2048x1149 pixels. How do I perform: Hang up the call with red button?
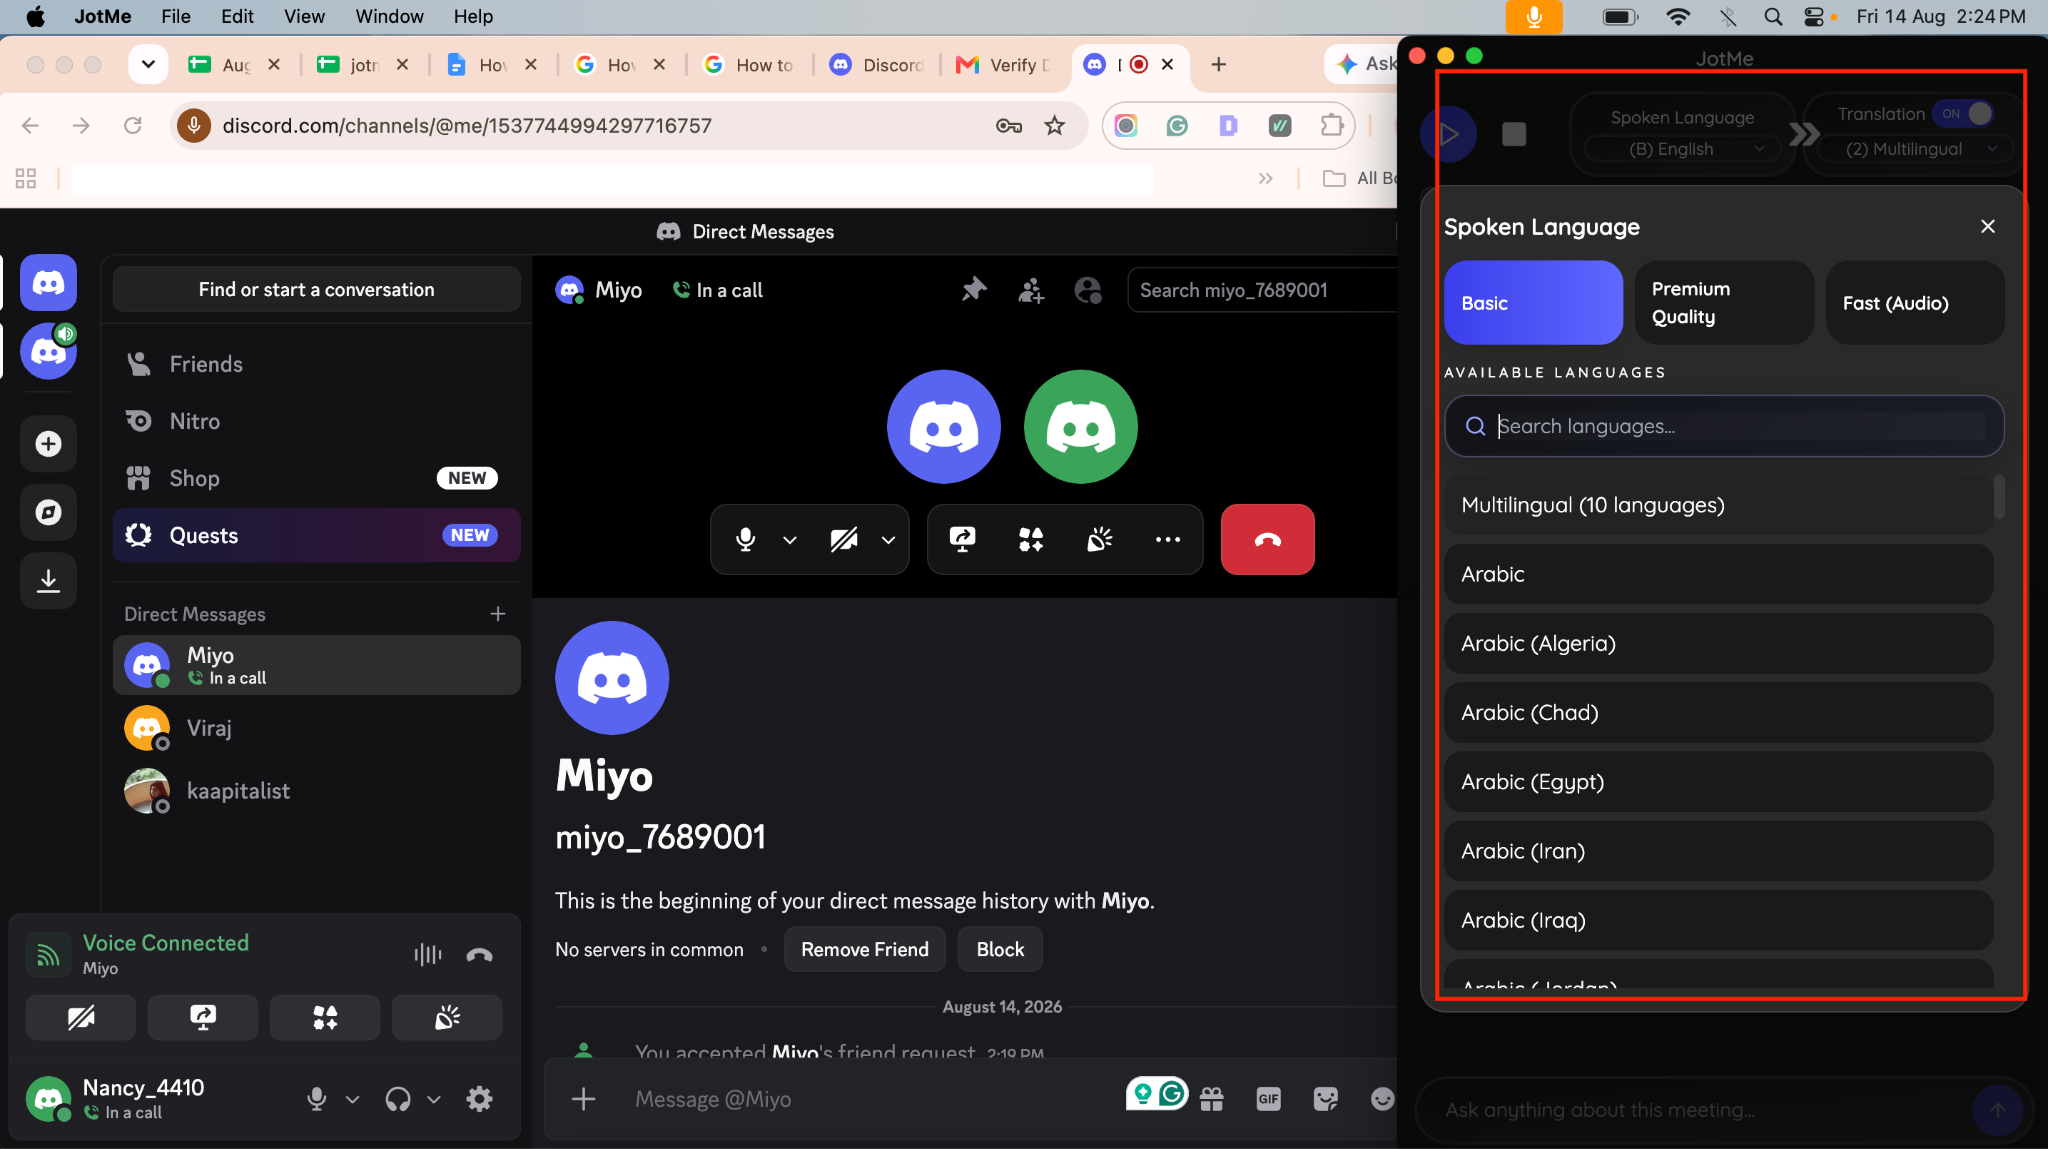(1267, 540)
